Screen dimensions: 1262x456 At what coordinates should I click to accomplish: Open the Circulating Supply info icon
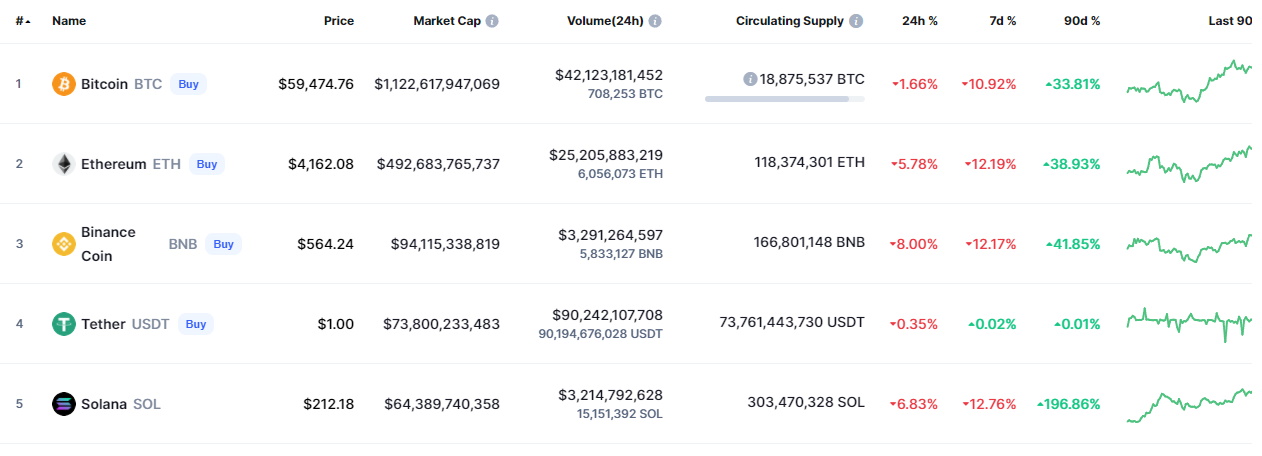[856, 21]
